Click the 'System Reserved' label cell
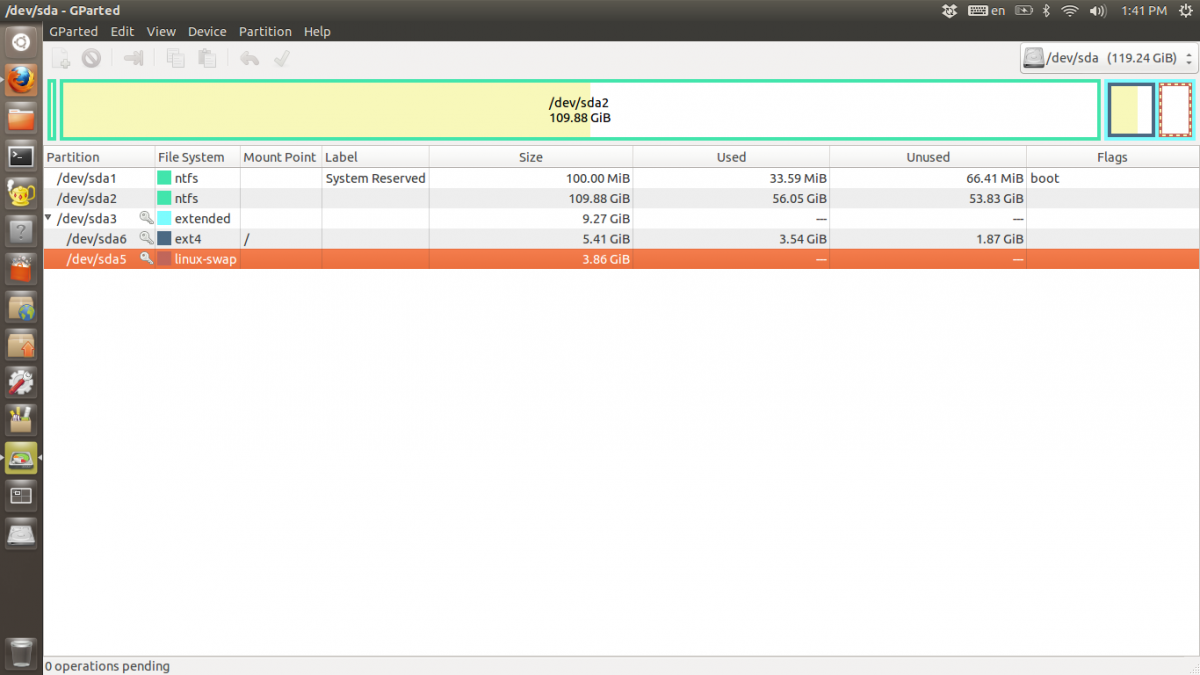The height and width of the screenshot is (675, 1200). (x=375, y=178)
